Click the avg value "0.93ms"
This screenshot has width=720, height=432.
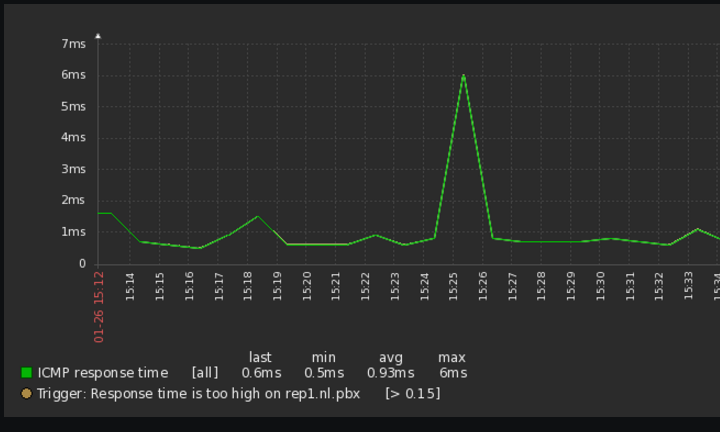tap(390, 373)
